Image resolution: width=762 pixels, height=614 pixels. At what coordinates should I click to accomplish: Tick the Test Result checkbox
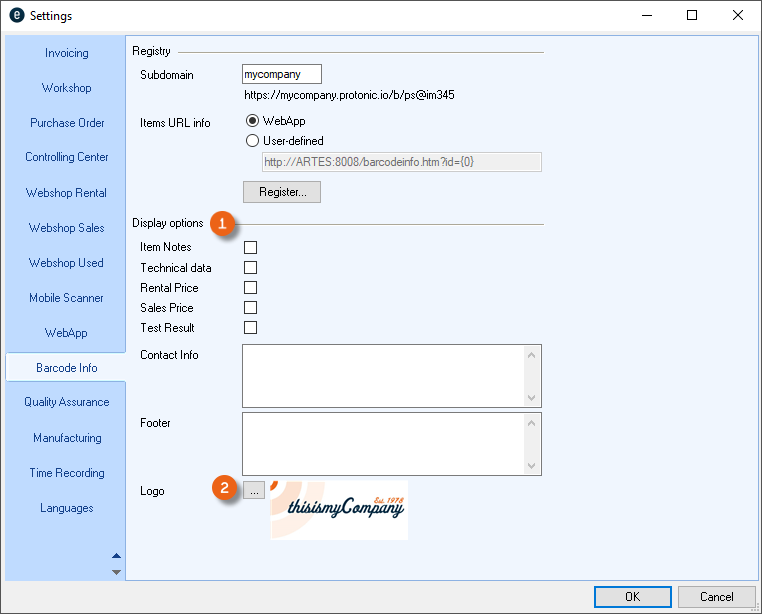(x=251, y=328)
